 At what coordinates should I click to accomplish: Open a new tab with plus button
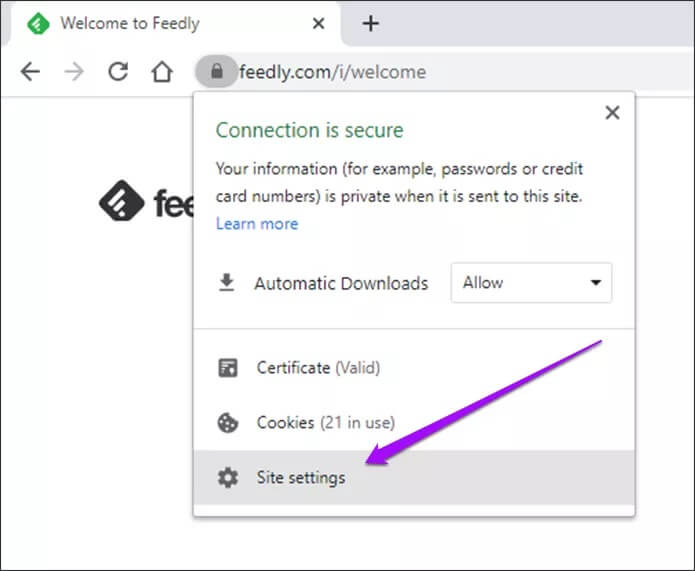point(370,23)
